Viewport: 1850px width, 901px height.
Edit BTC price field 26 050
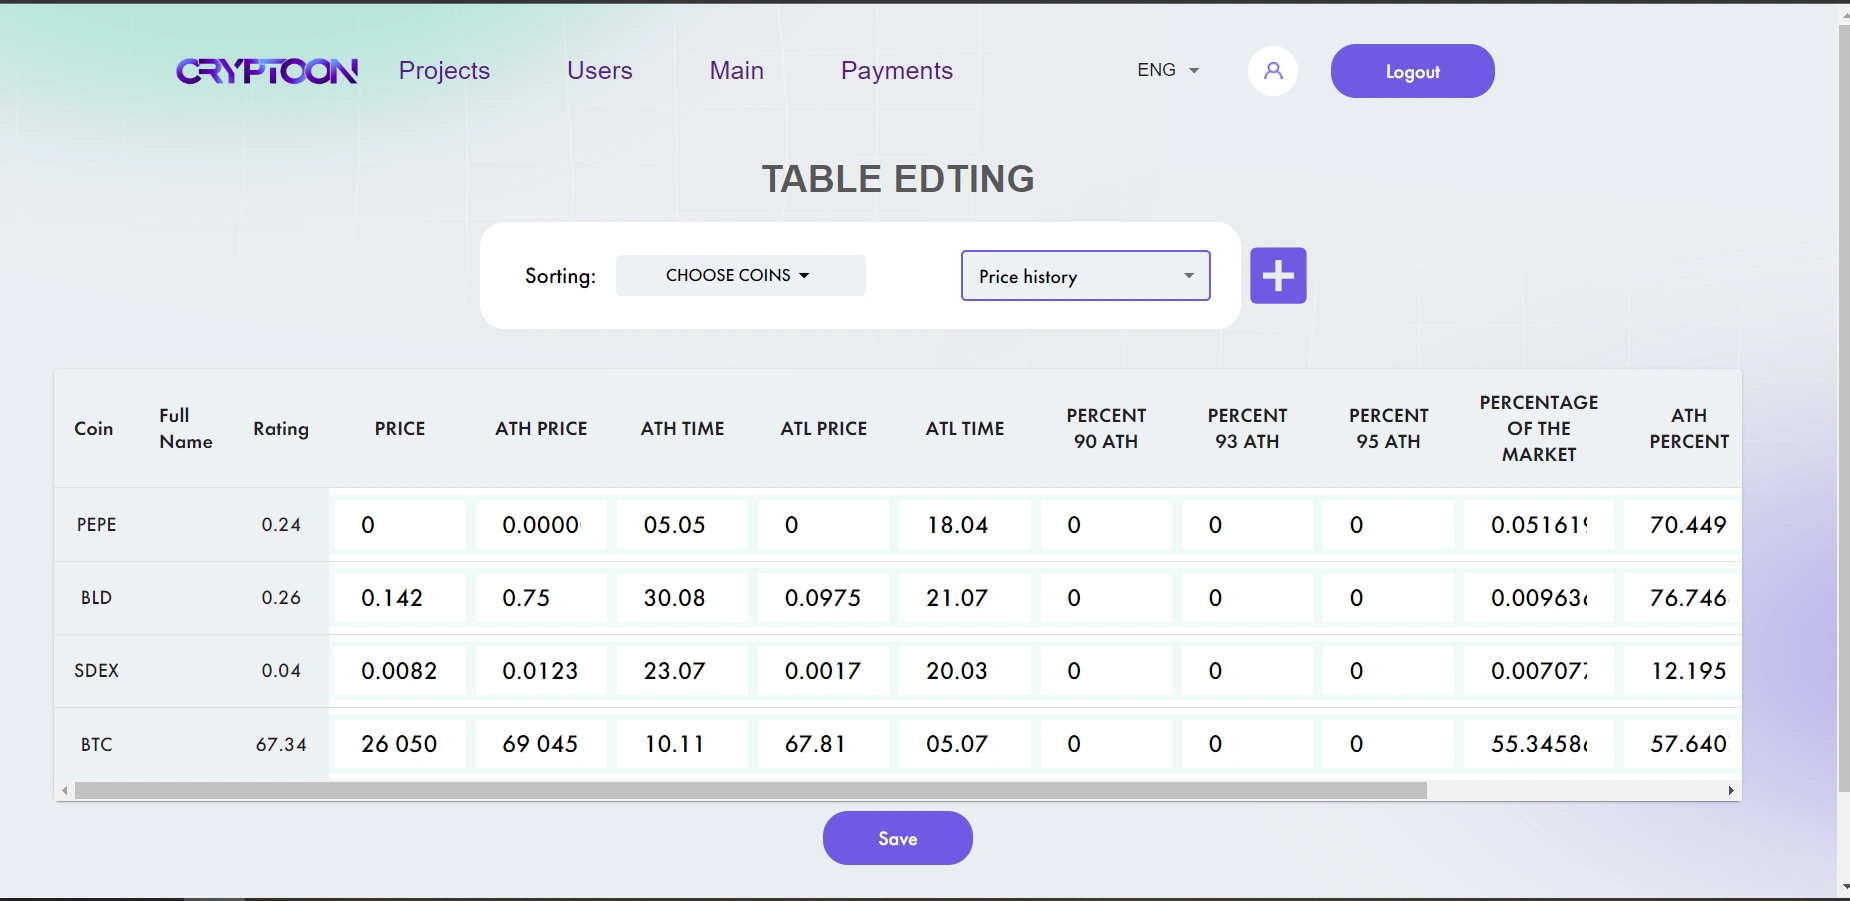click(400, 744)
